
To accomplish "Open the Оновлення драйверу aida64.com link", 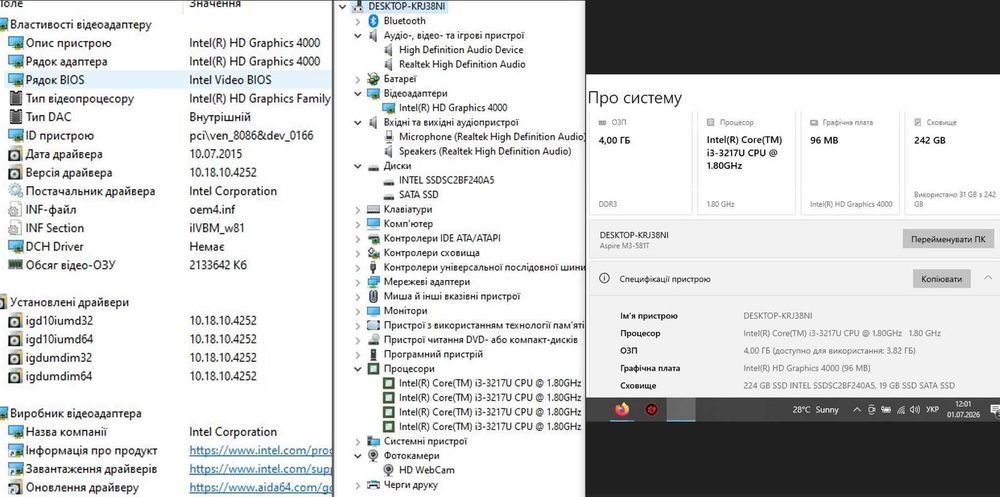I will pos(260,487).
